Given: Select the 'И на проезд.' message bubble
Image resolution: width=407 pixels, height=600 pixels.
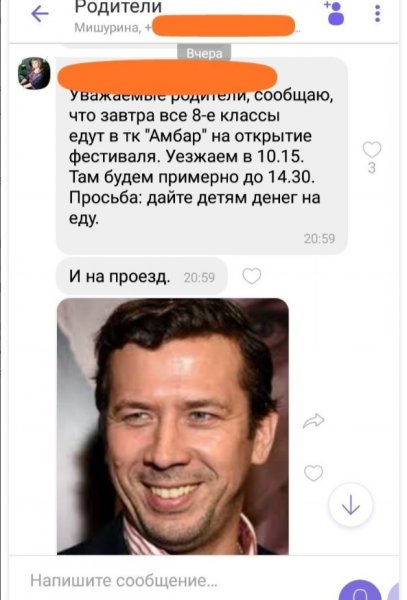Looking at the screenshot, I should (142, 276).
